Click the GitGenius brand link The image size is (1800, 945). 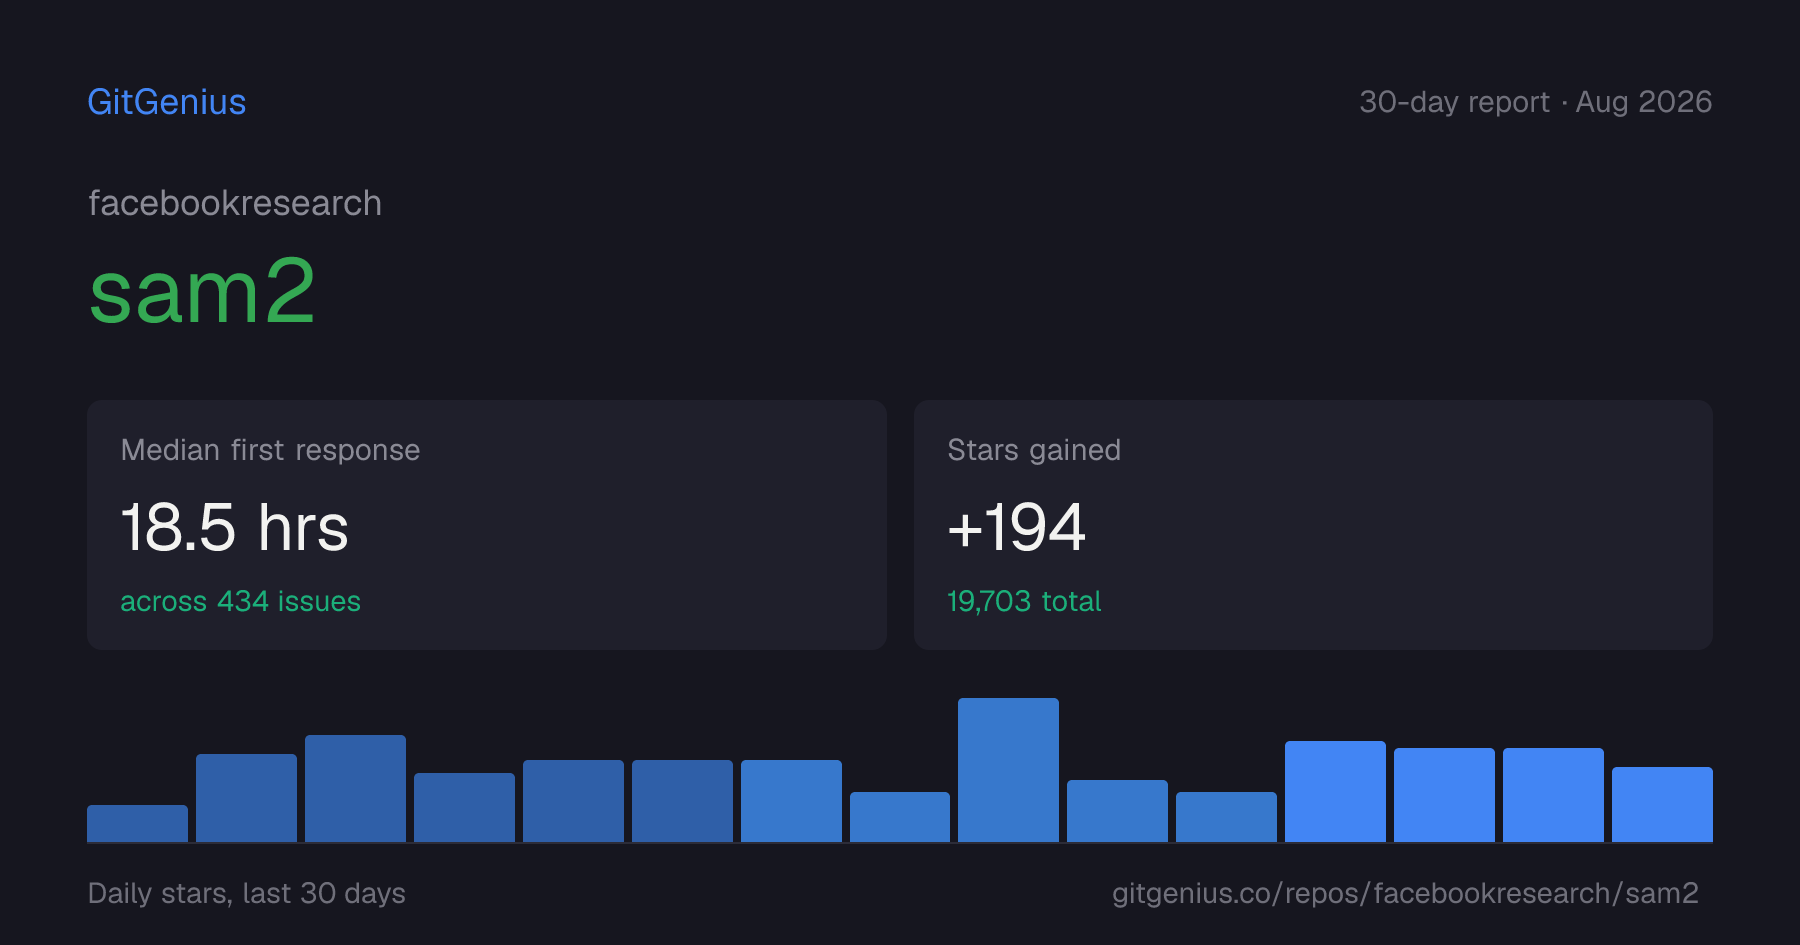(167, 102)
